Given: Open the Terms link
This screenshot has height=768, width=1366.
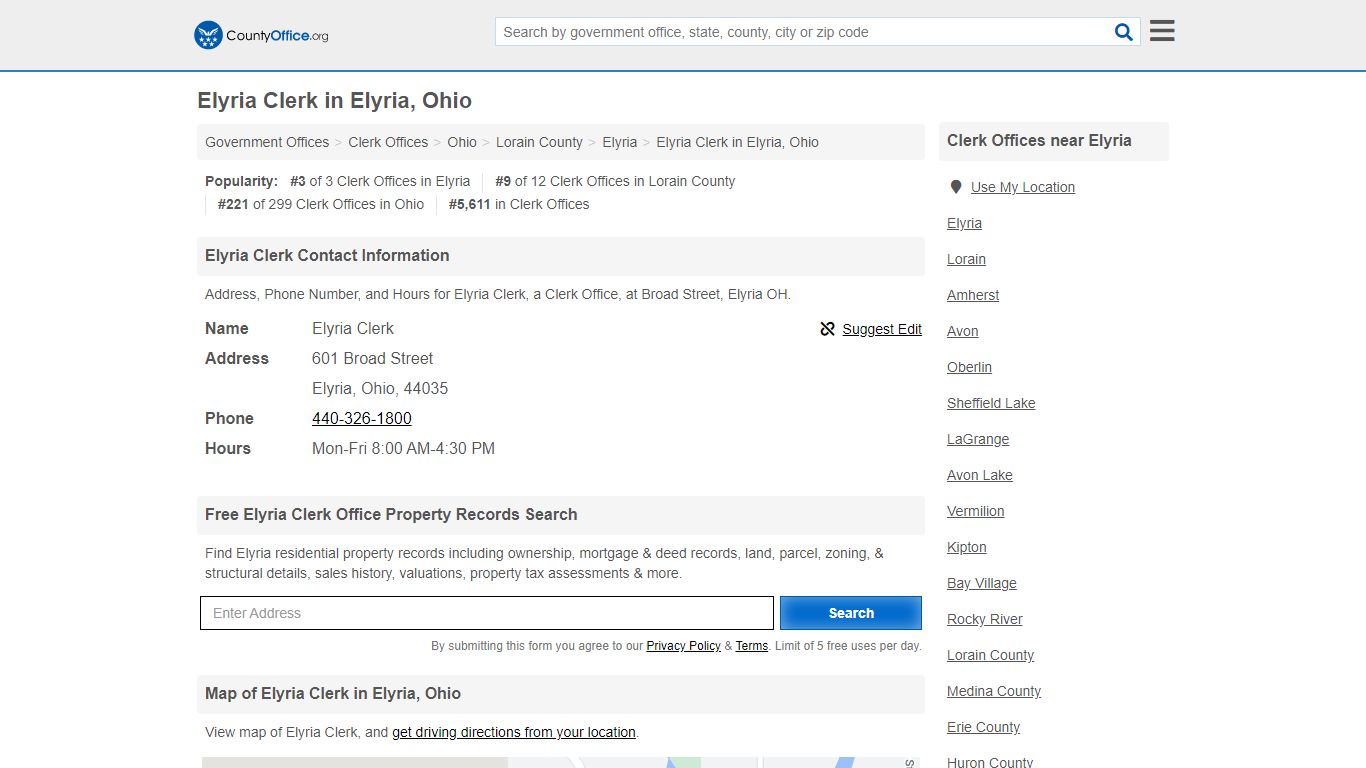Looking at the screenshot, I should click(x=752, y=646).
